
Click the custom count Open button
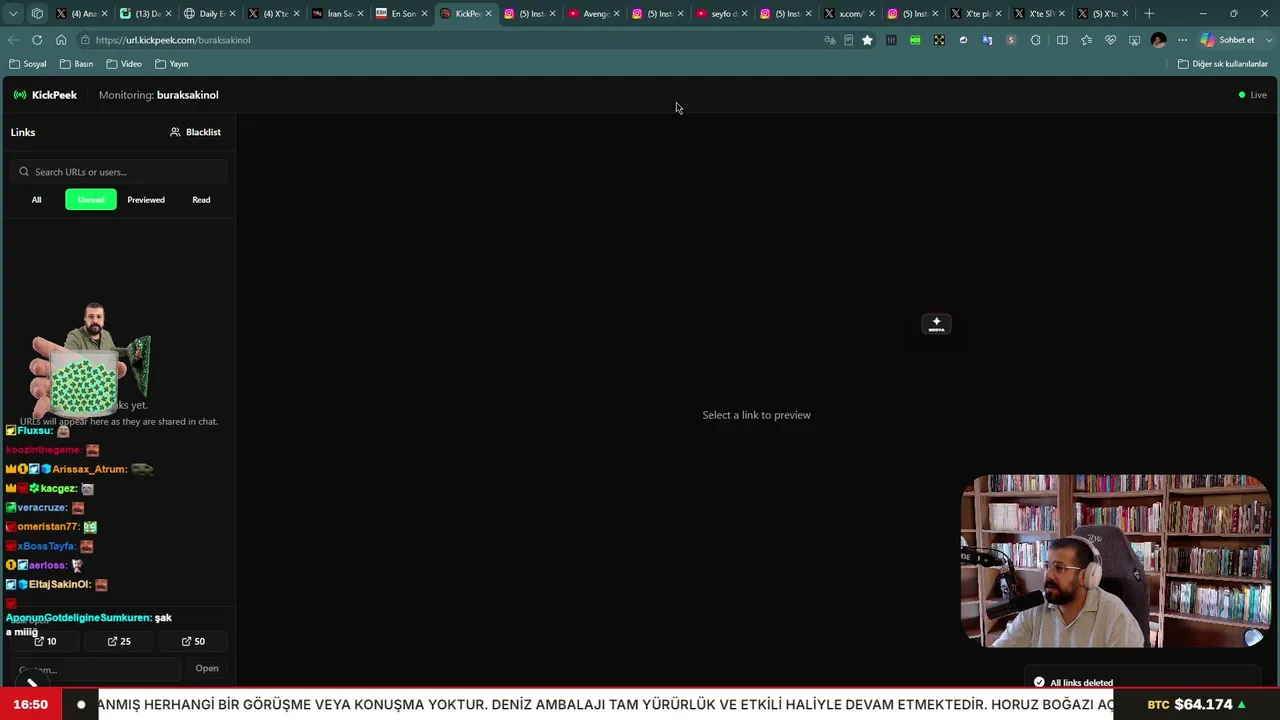pos(207,668)
